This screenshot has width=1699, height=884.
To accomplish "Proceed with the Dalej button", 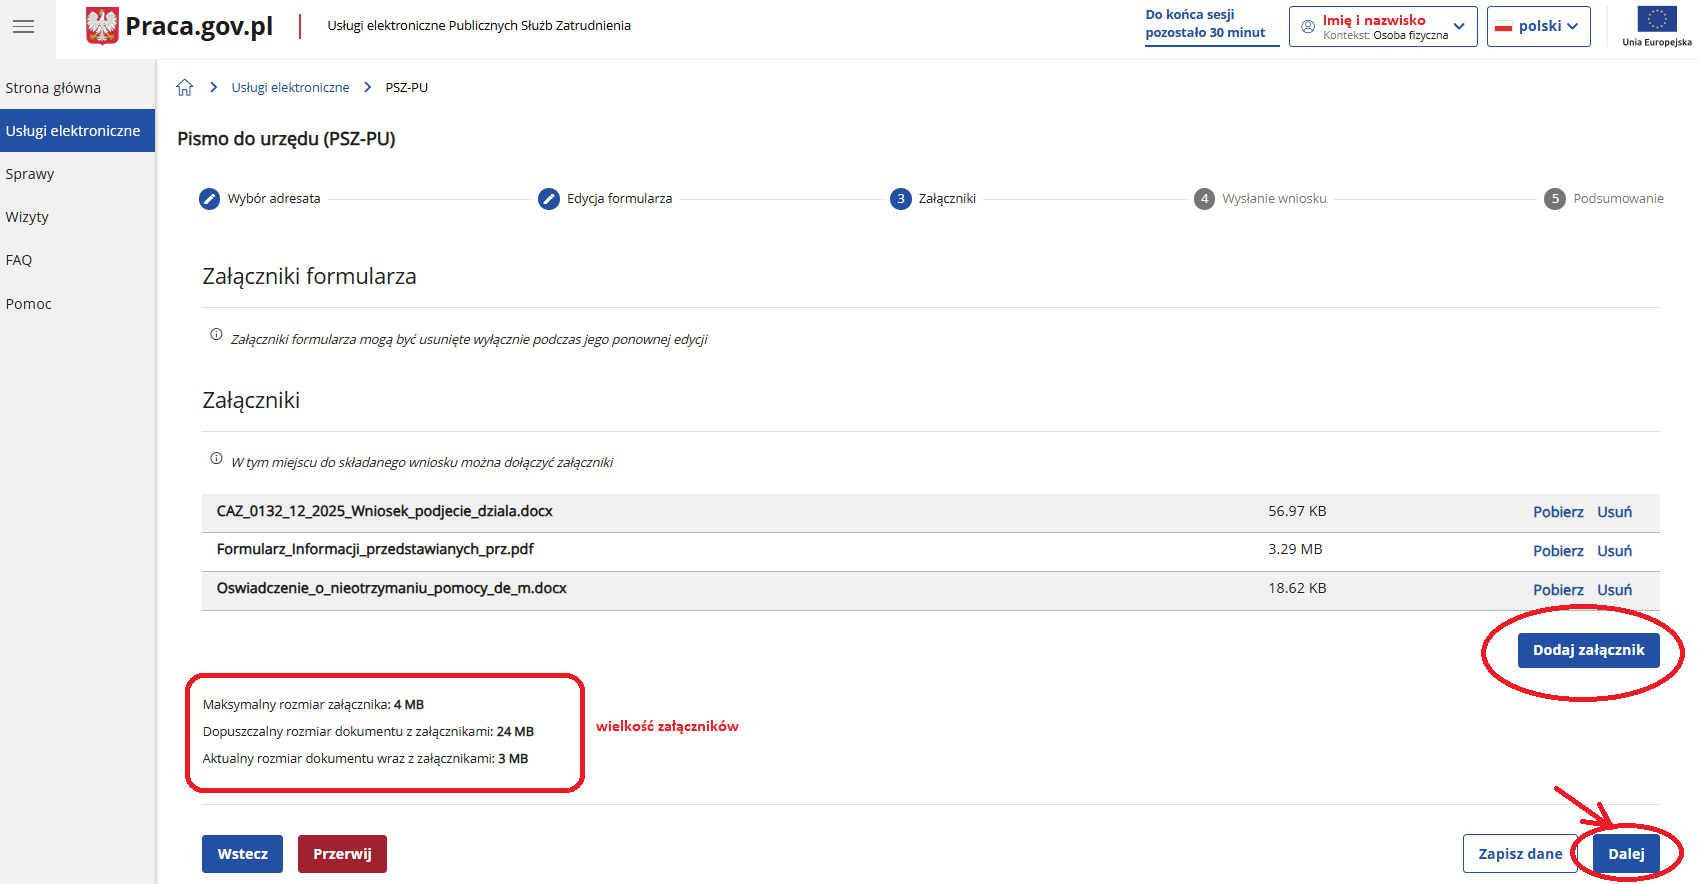I will point(1626,854).
